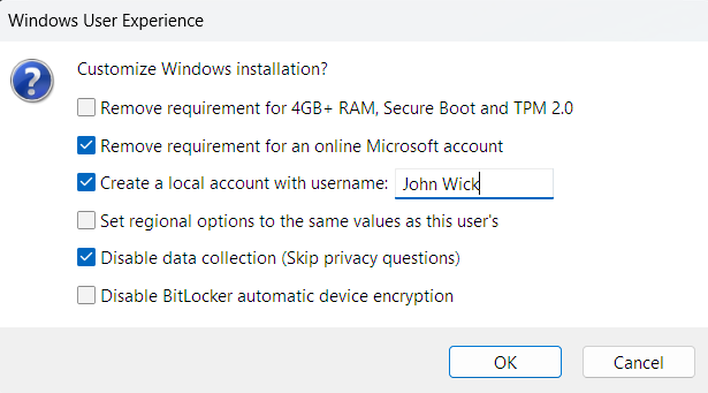Click the username field containing John Wick
Screen dimensions: 708x393
point(474,184)
